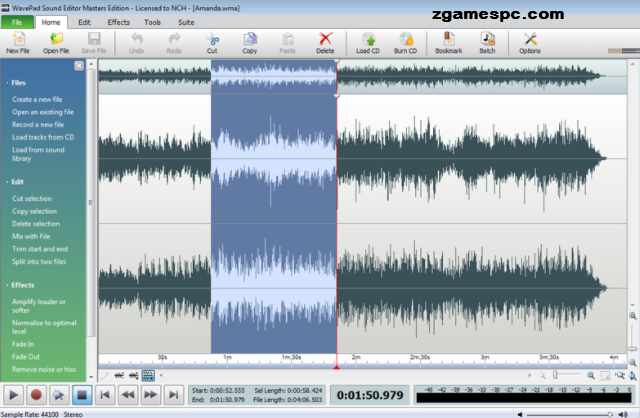Switch to the Suite tab
640x418 pixels.
(186, 22)
